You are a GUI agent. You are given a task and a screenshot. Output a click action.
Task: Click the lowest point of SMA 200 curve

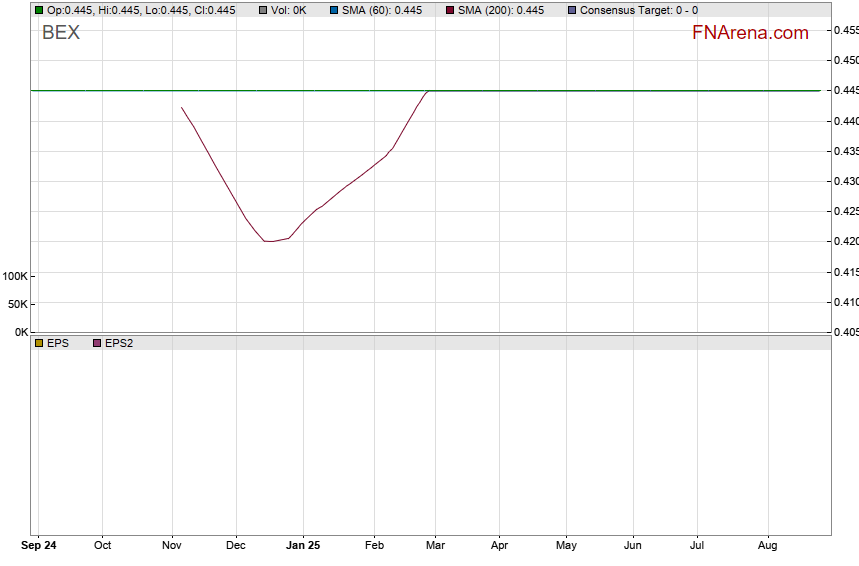click(268, 241)
